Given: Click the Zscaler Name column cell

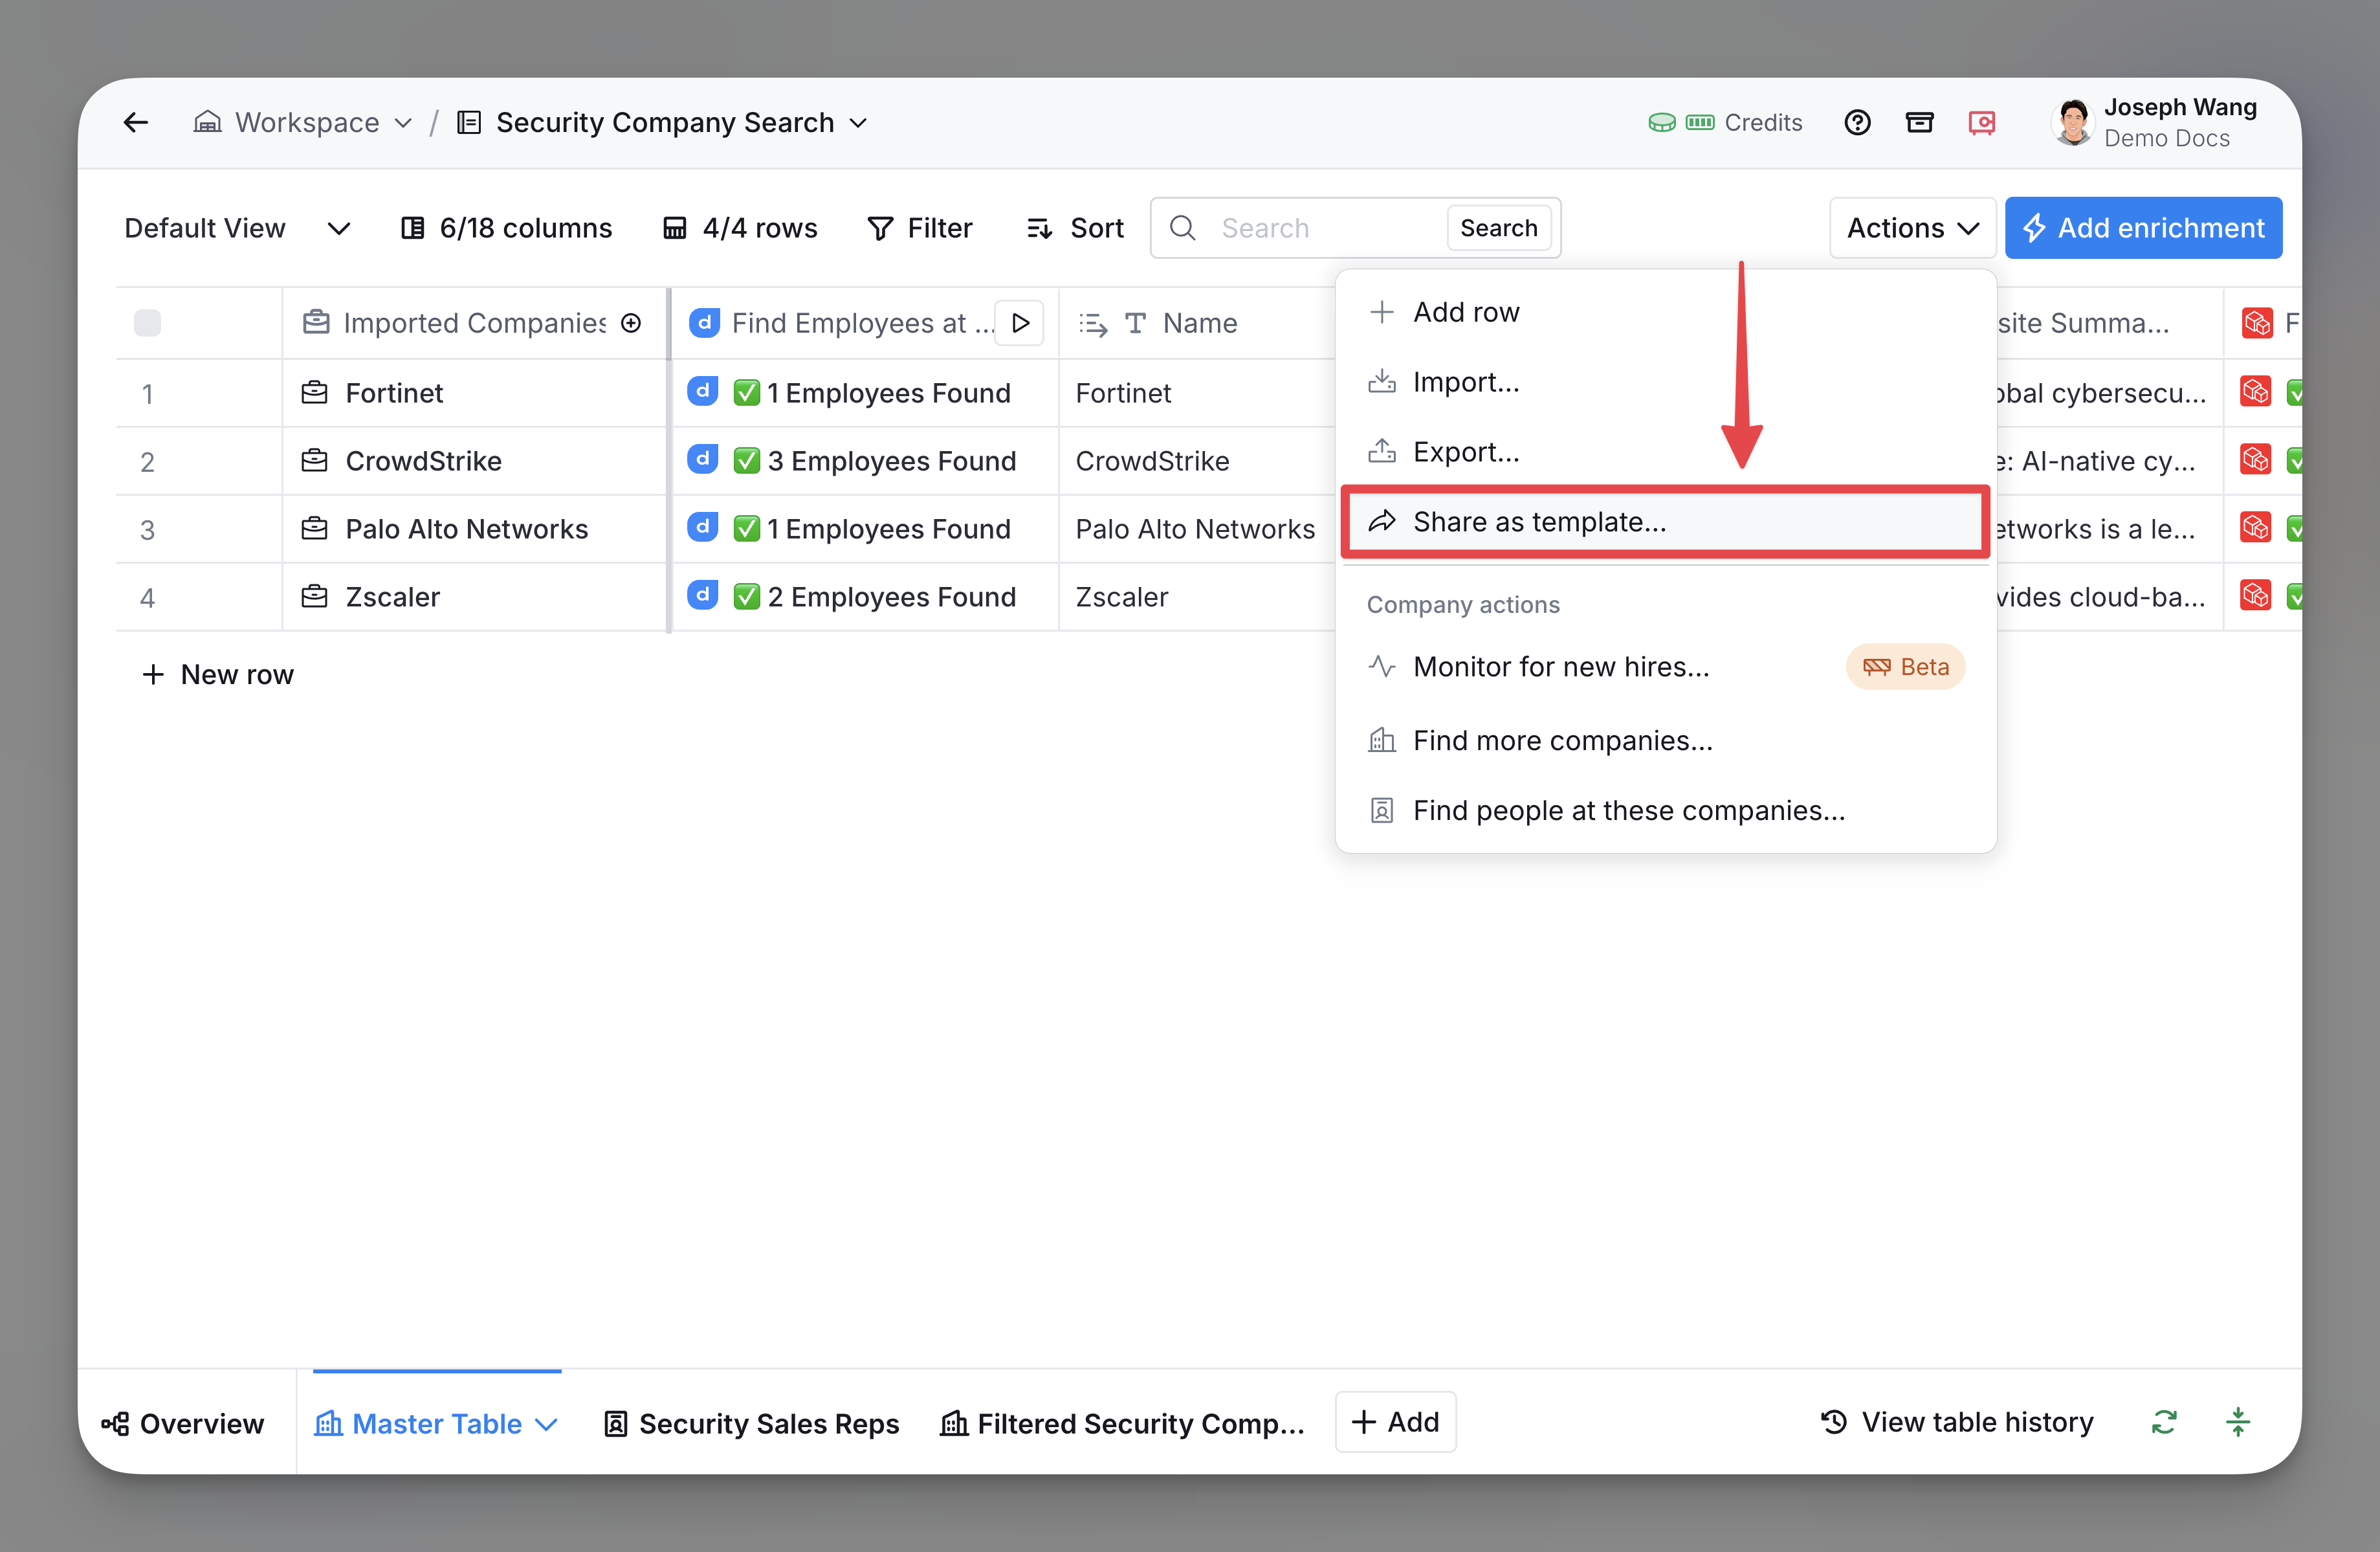Looking at the screenshot, I should (x=1196, y=597).
